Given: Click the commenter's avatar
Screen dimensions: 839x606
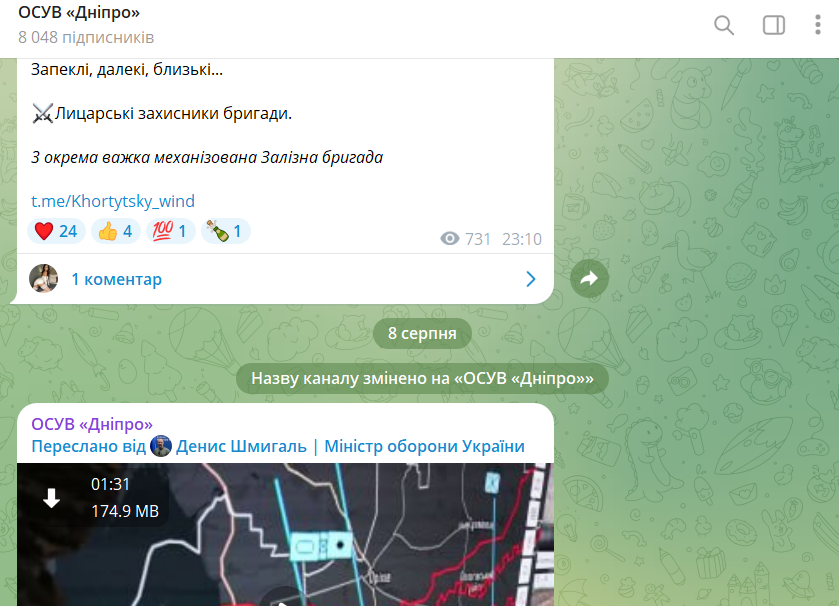Looking at the screenshot, I should (44, 278).
